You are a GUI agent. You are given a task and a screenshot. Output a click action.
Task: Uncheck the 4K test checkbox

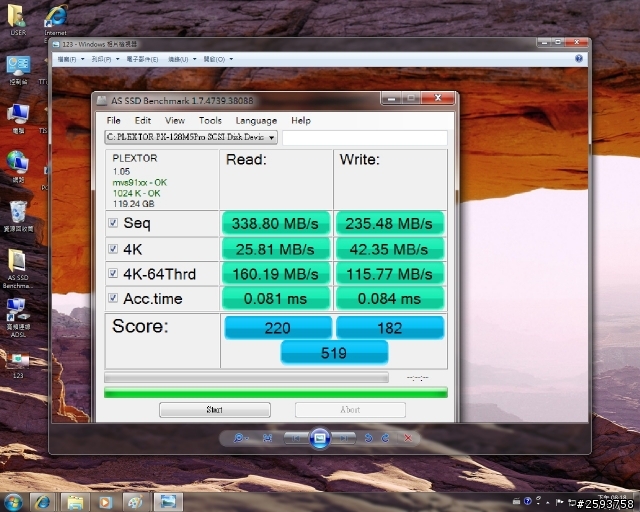pyautogui.click(x=113, y=249)
